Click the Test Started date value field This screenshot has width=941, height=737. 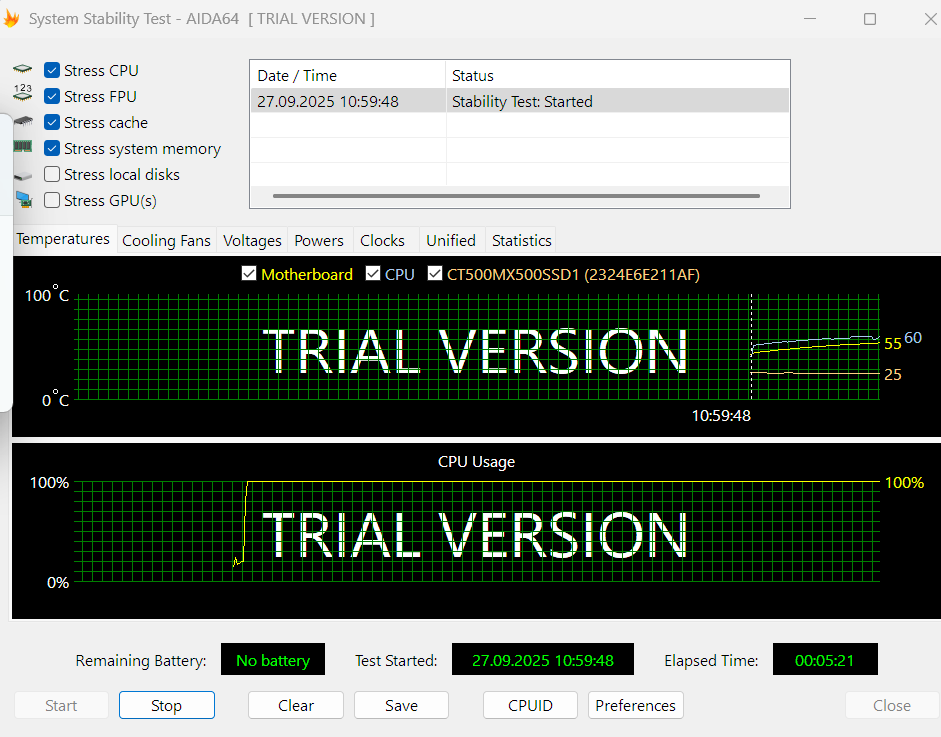coord(543,660)
